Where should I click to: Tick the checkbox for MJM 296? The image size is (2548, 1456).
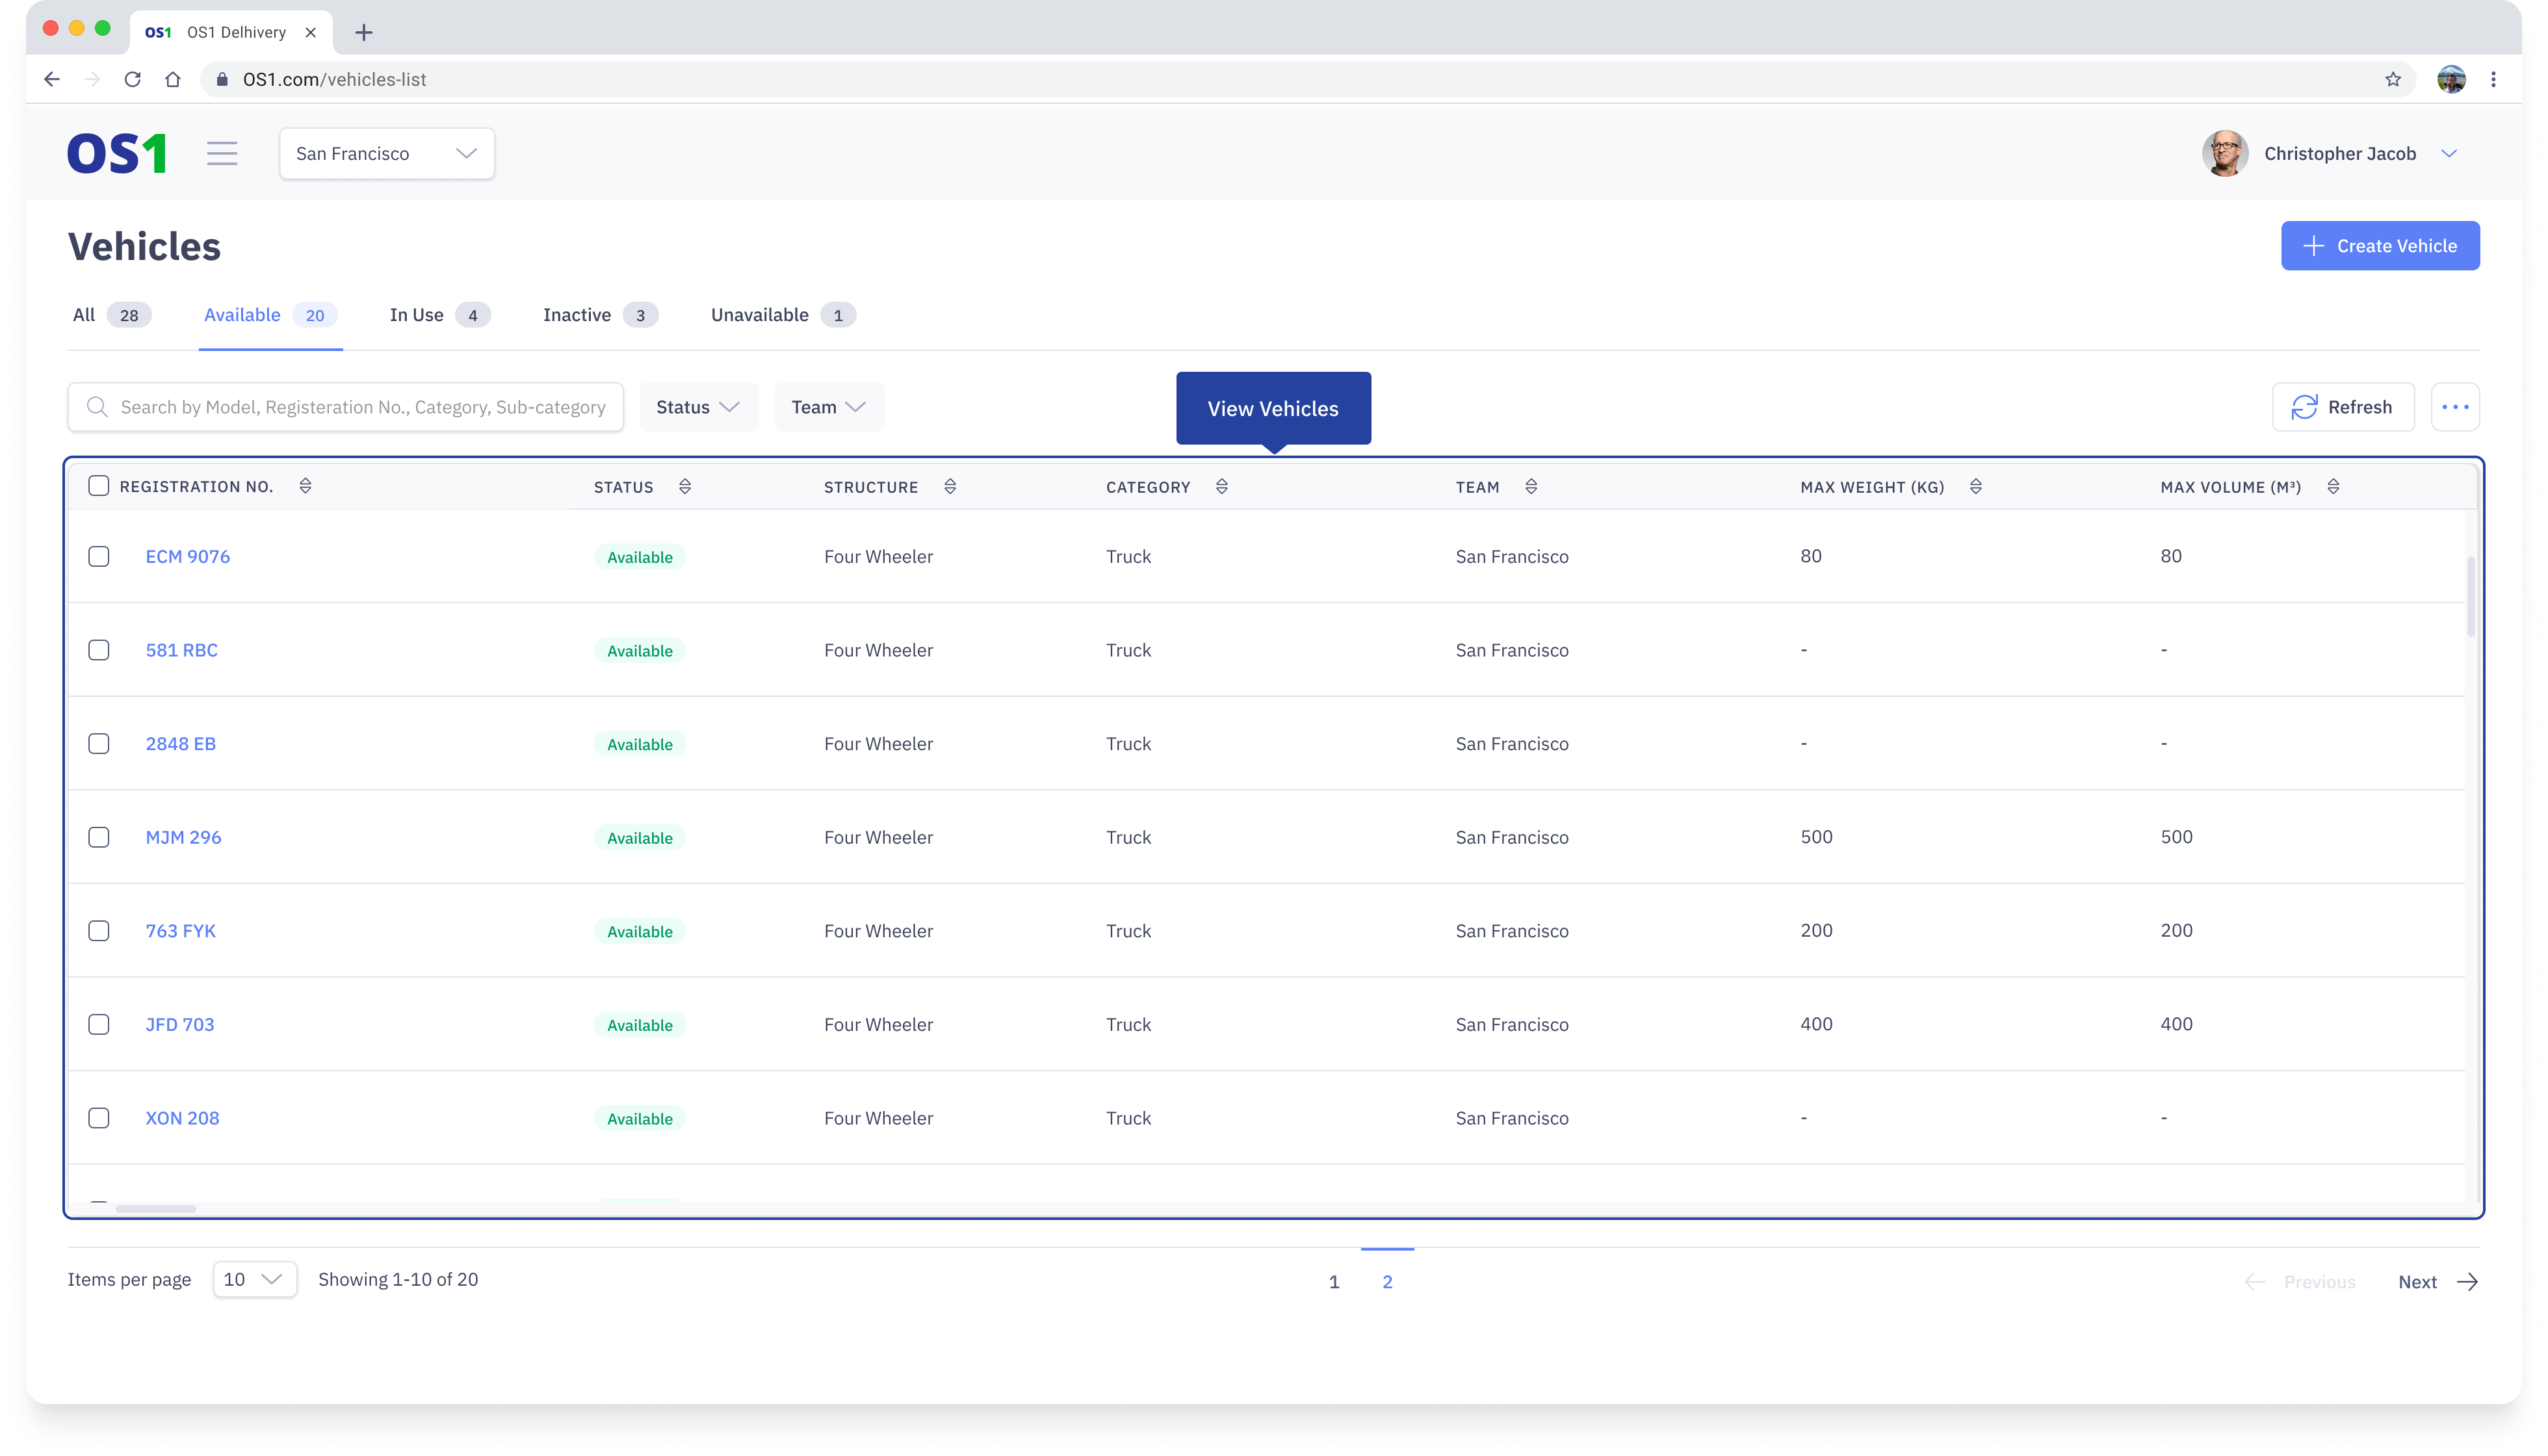98,837
